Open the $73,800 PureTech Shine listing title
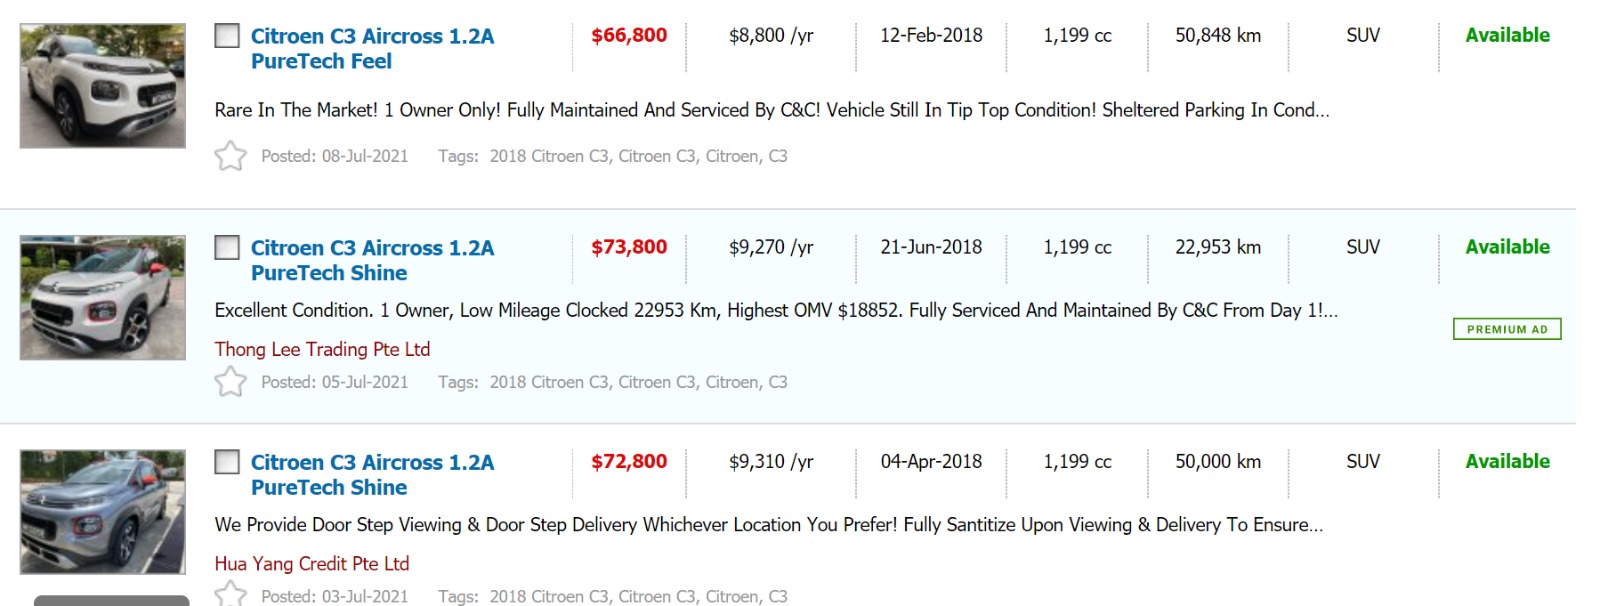 [371, 260]
